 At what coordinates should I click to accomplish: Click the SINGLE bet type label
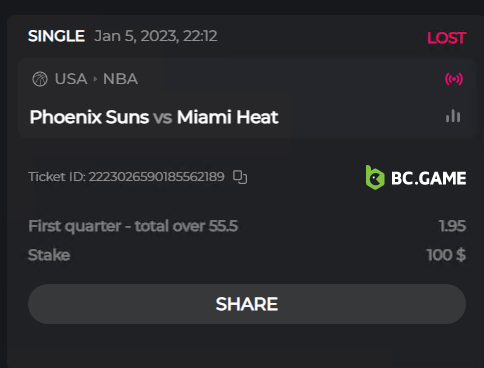tap(56, 36)
